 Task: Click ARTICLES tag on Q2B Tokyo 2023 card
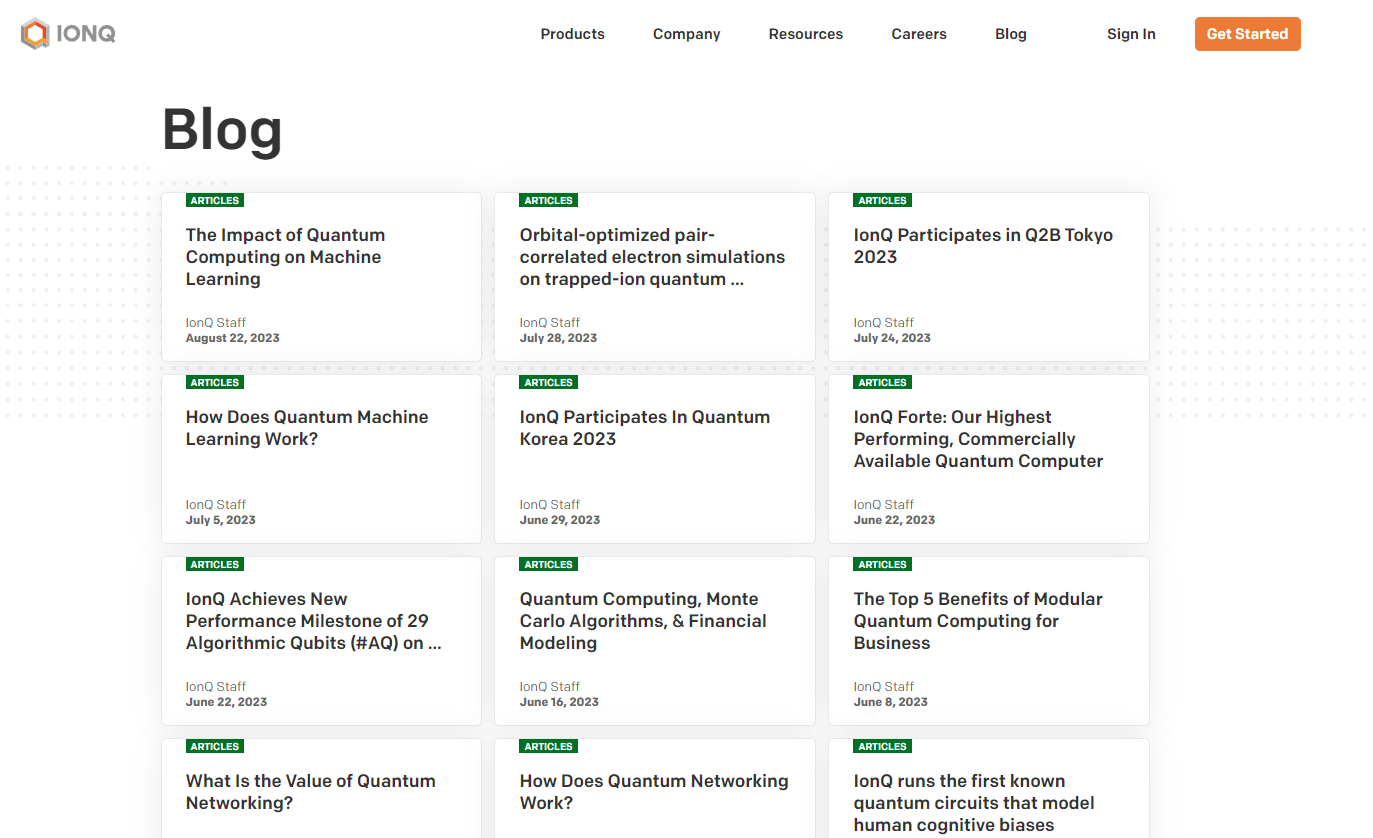[x=883, y=200]
